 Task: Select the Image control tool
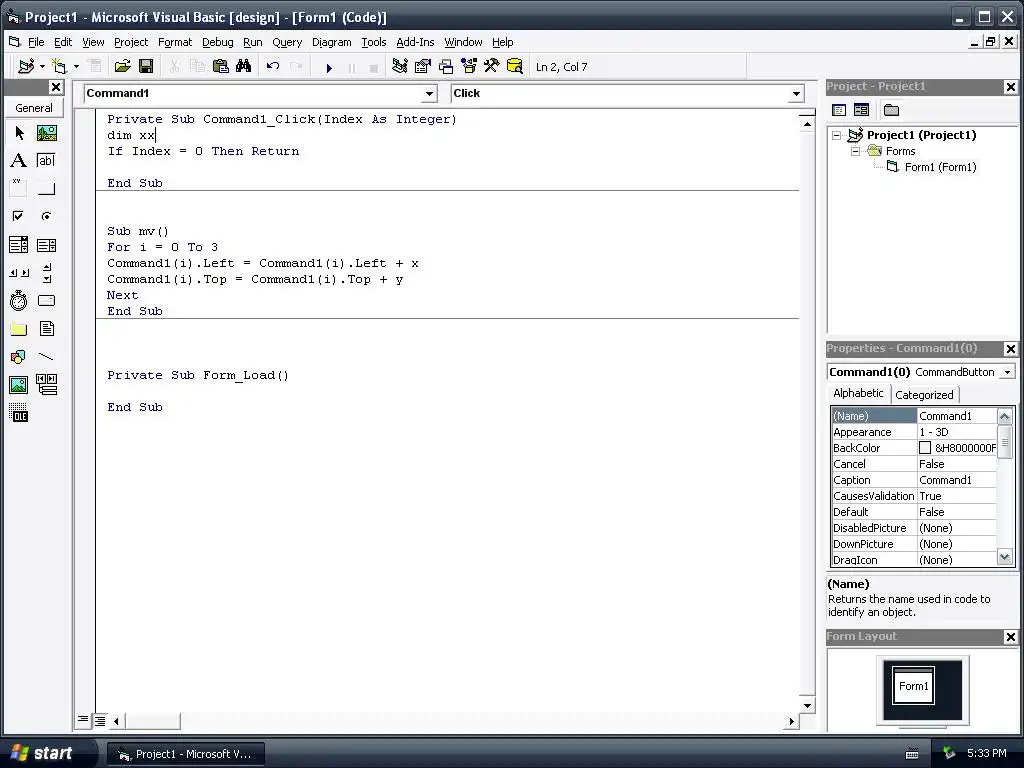tap(19, 385)
